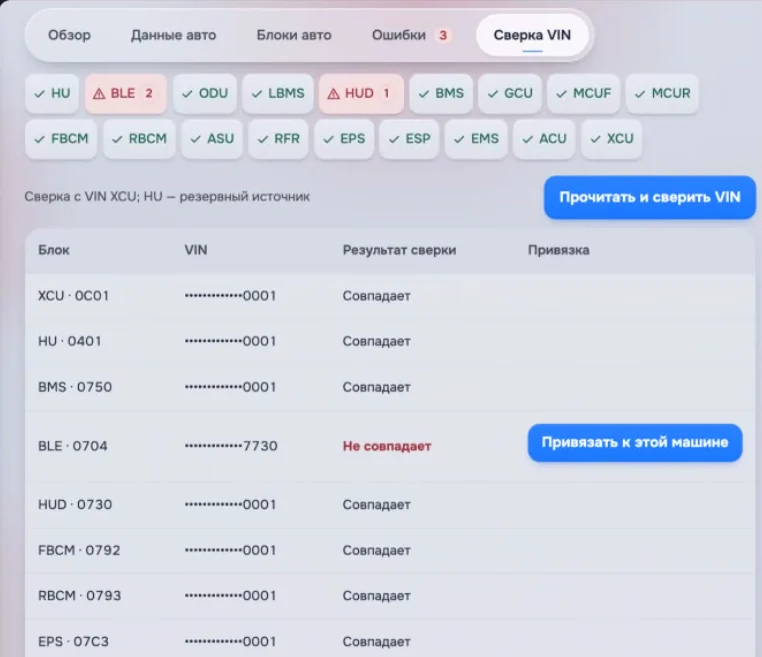Open the Блоки авто tab

point(294,35)
